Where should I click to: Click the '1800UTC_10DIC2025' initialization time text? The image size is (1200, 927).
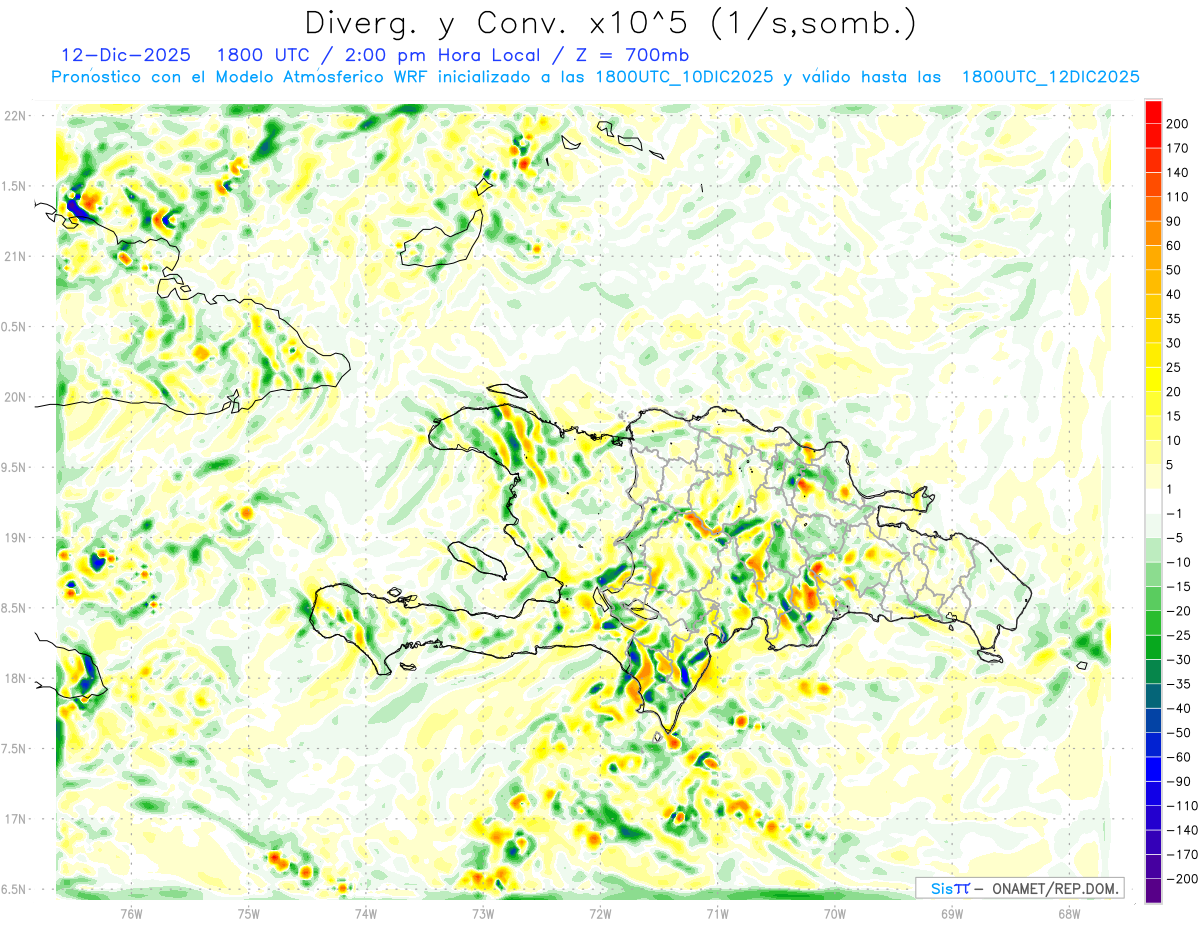click(x=685, y=77)
